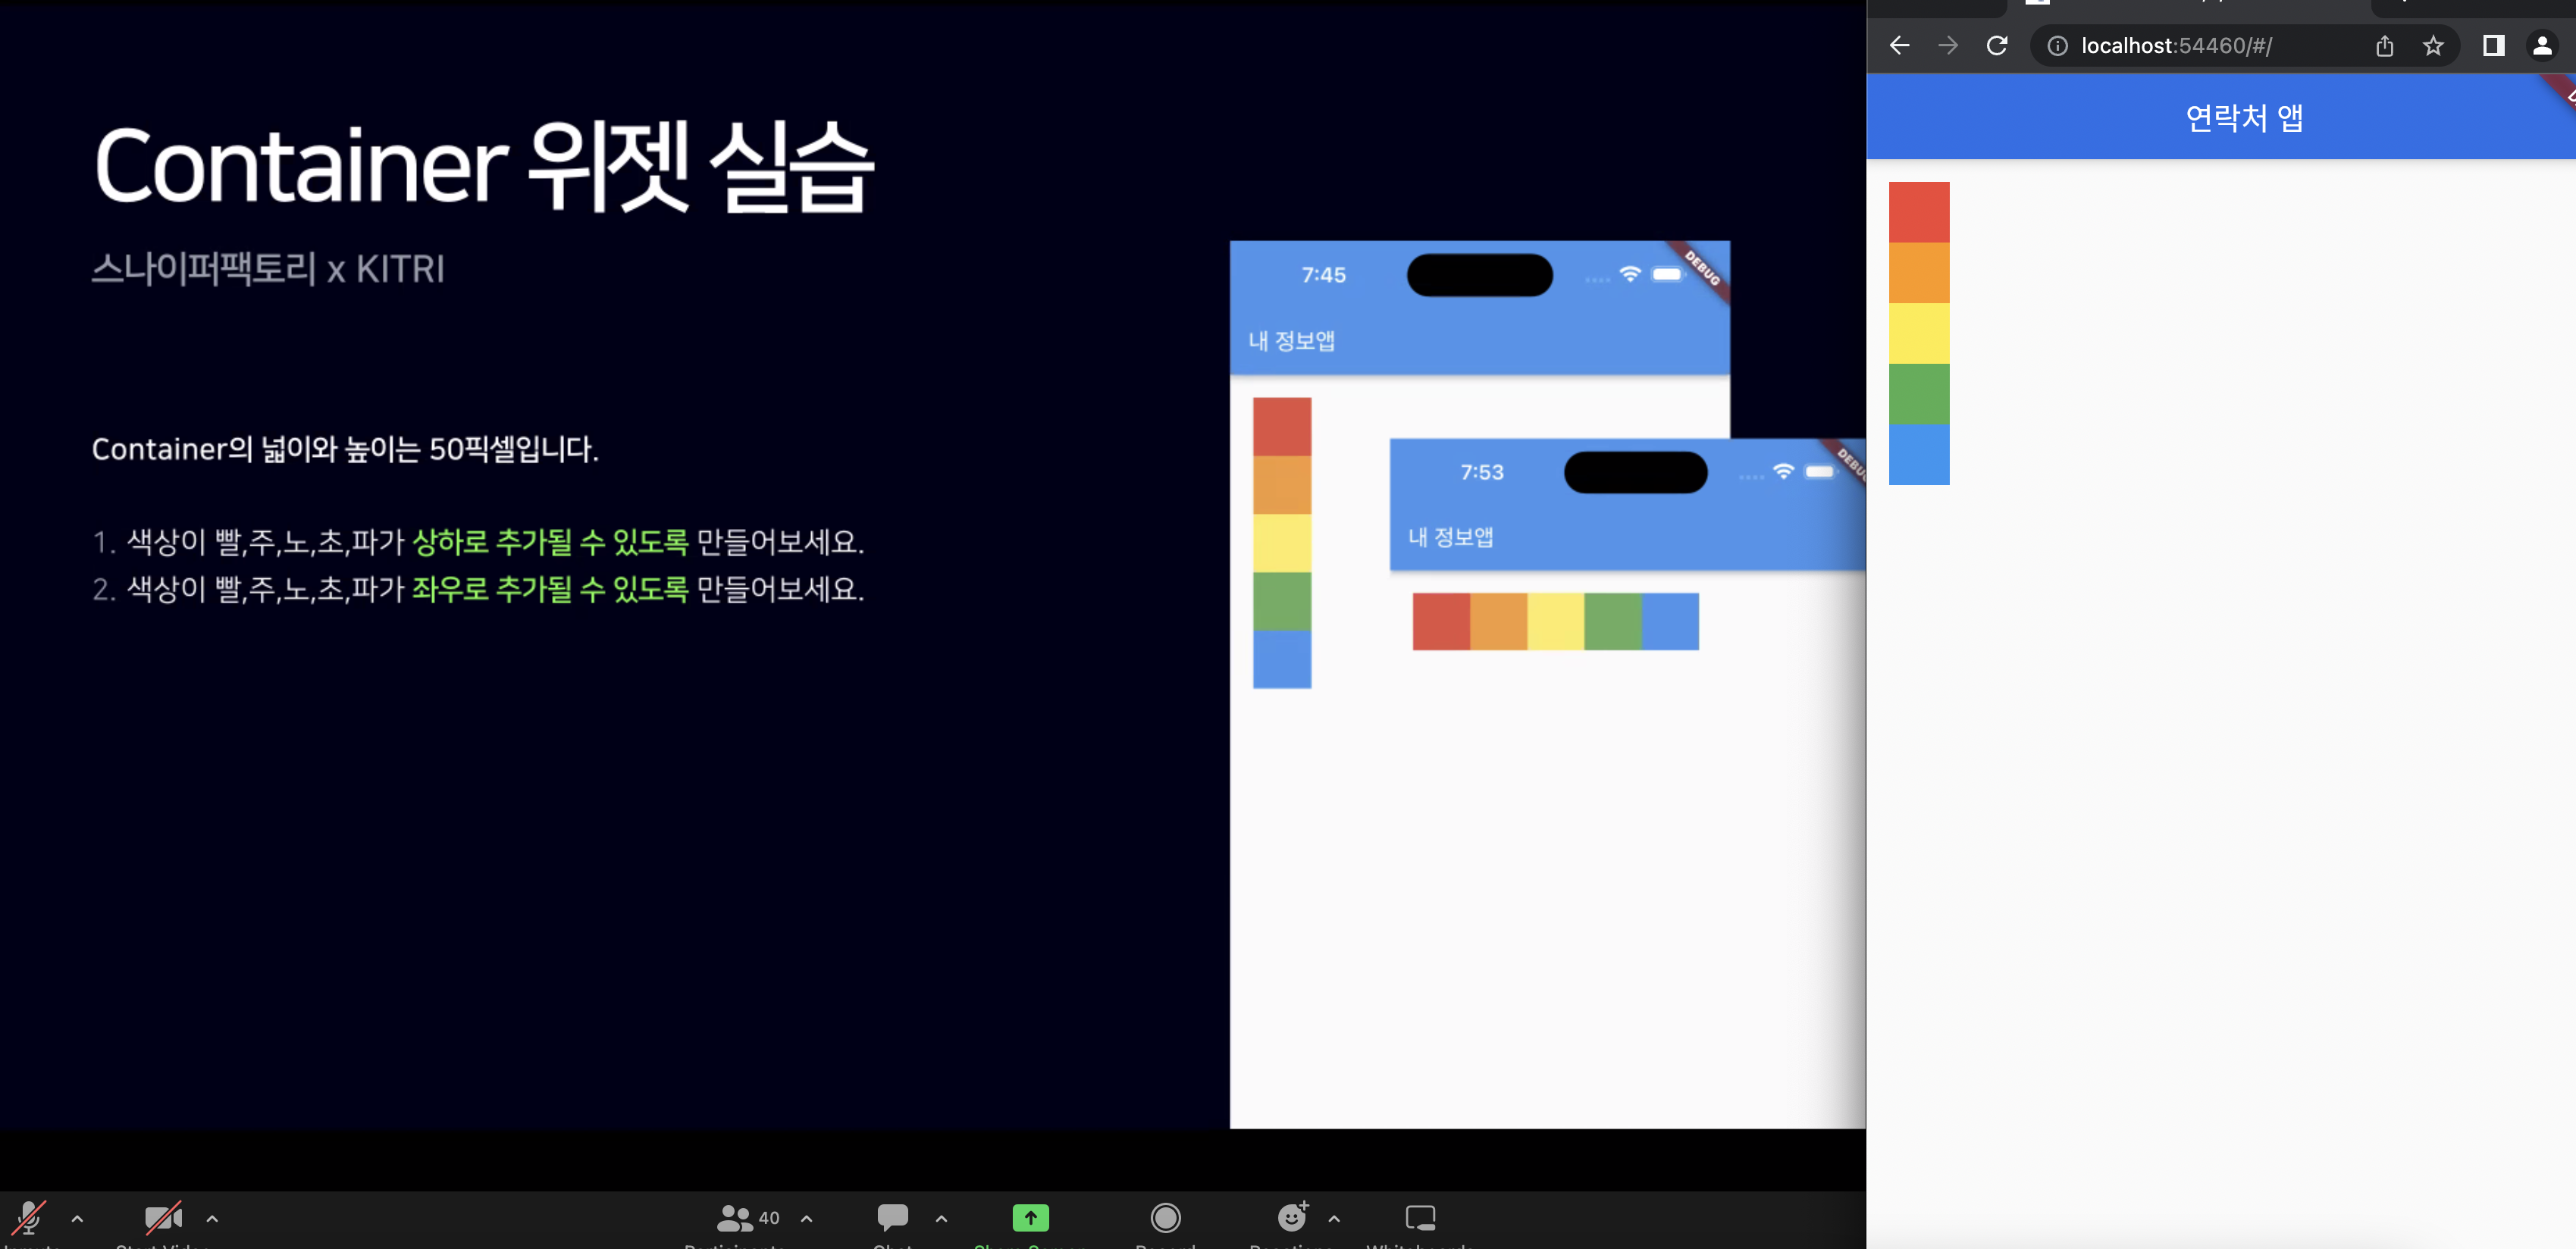Image resolution: width=2576 pixels, height=1249 pixels.
Task: Toggle the browser side panel
Action: coord(2493,46)
